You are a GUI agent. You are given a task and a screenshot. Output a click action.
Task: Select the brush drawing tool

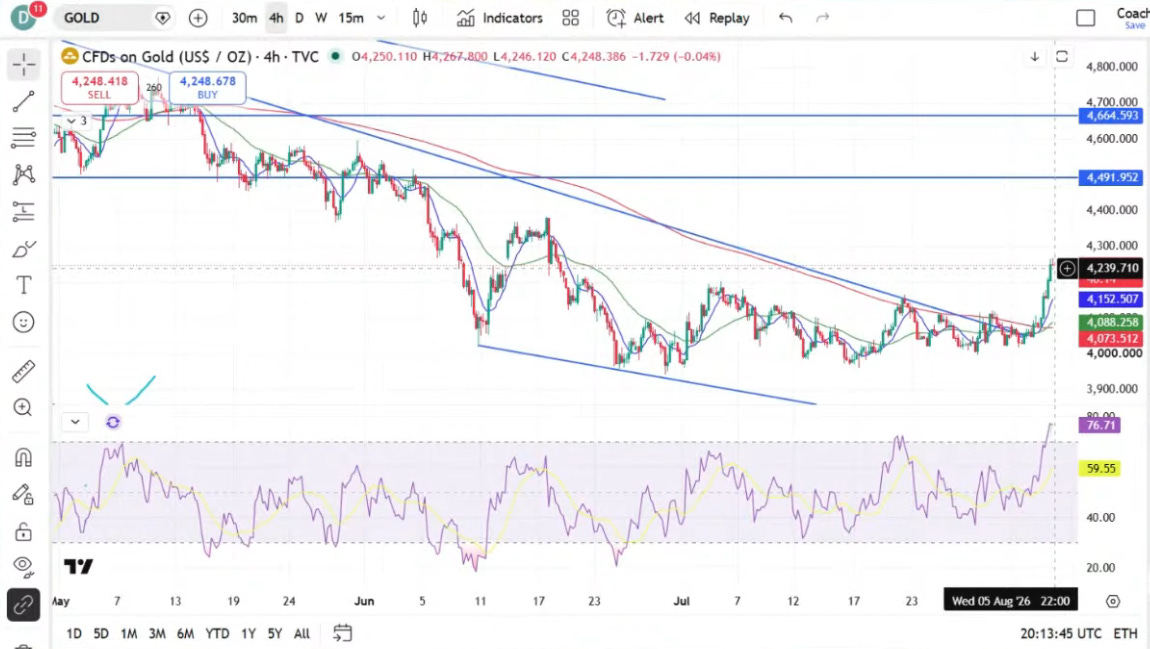tap(23, 249)
